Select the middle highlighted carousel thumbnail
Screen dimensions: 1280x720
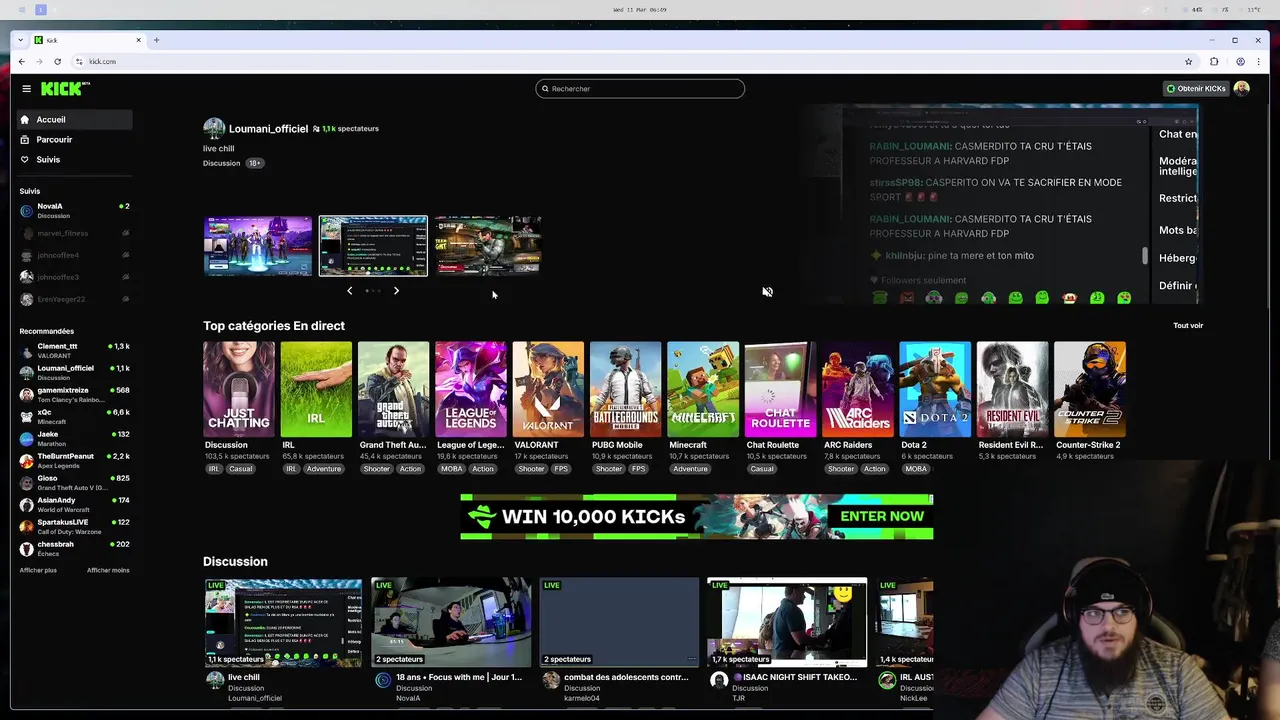pyautogui.click(x=373, y=245)
